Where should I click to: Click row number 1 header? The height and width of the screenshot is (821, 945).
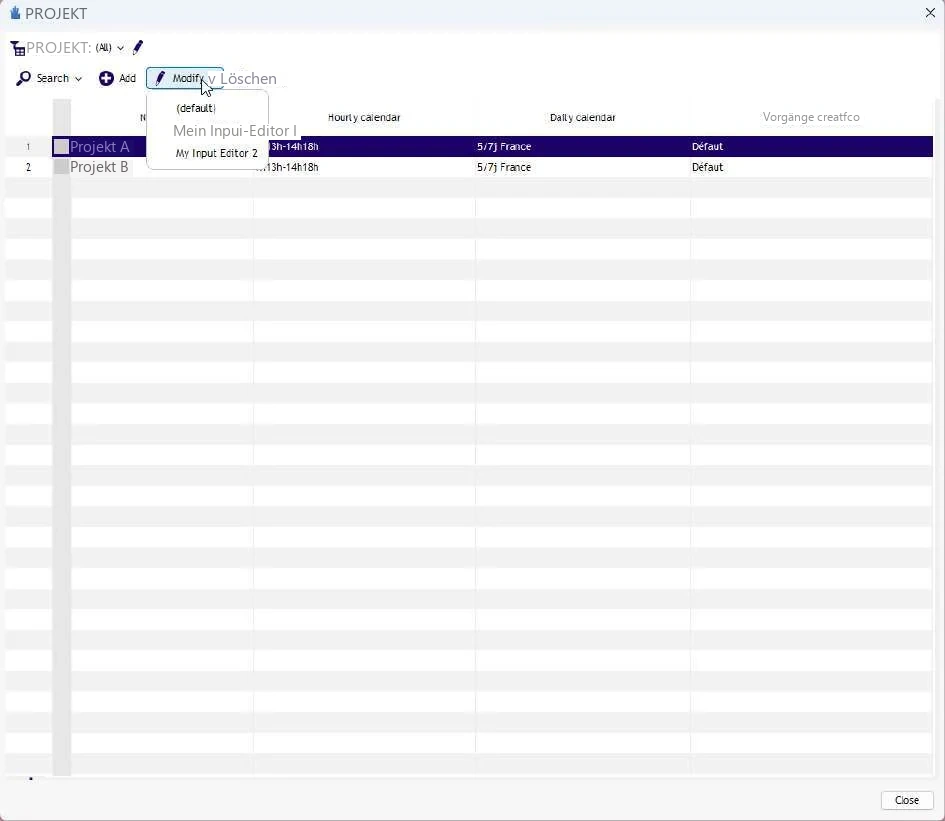(x=28, y=146)
